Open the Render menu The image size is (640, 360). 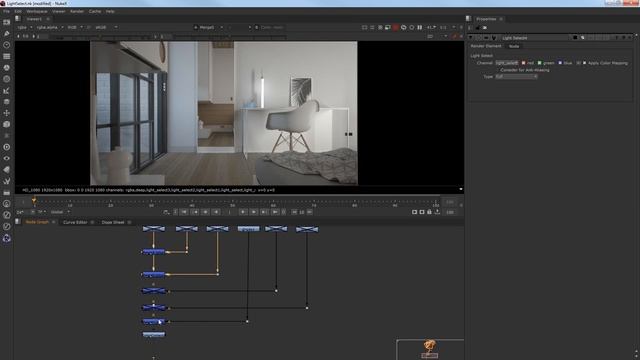point(77,11)
